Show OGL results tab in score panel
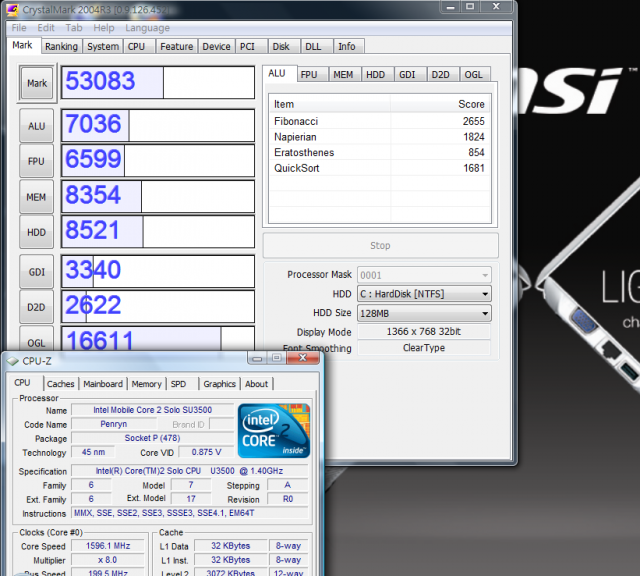 tap(473, 75)
